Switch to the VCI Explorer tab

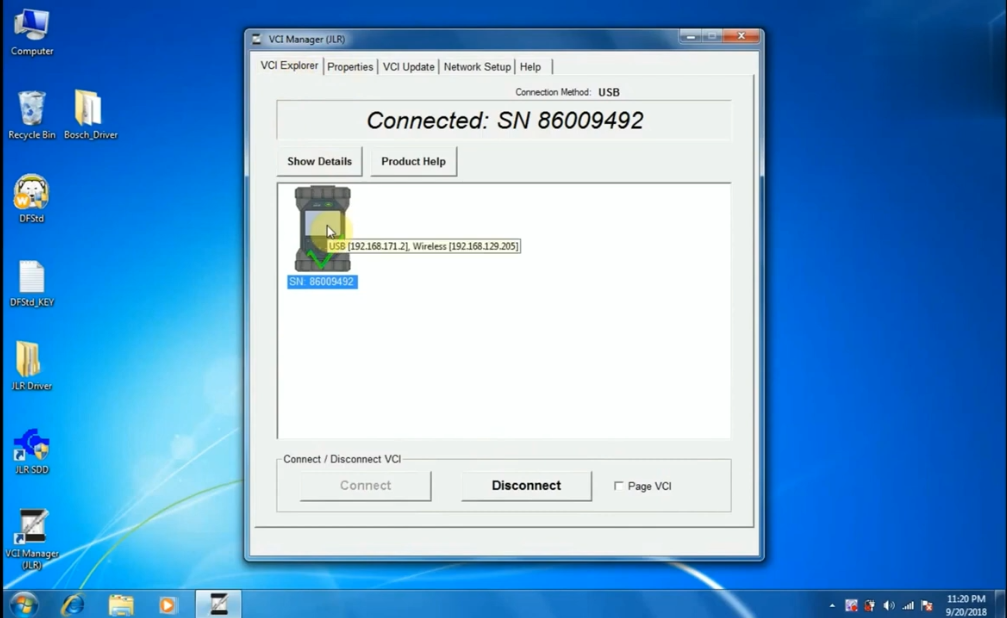[289, 66]
